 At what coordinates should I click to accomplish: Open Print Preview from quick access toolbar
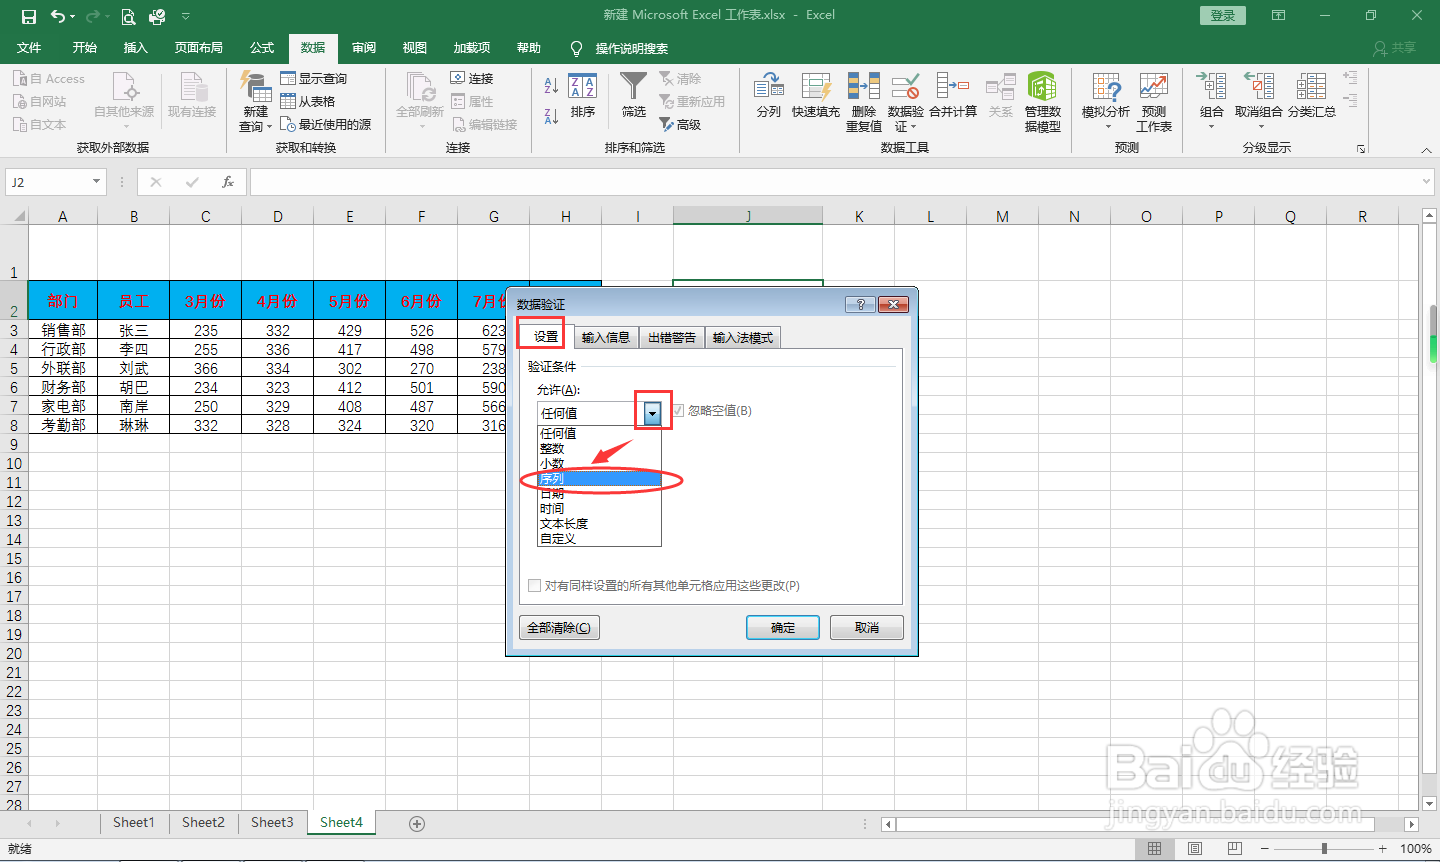(128, 16)
